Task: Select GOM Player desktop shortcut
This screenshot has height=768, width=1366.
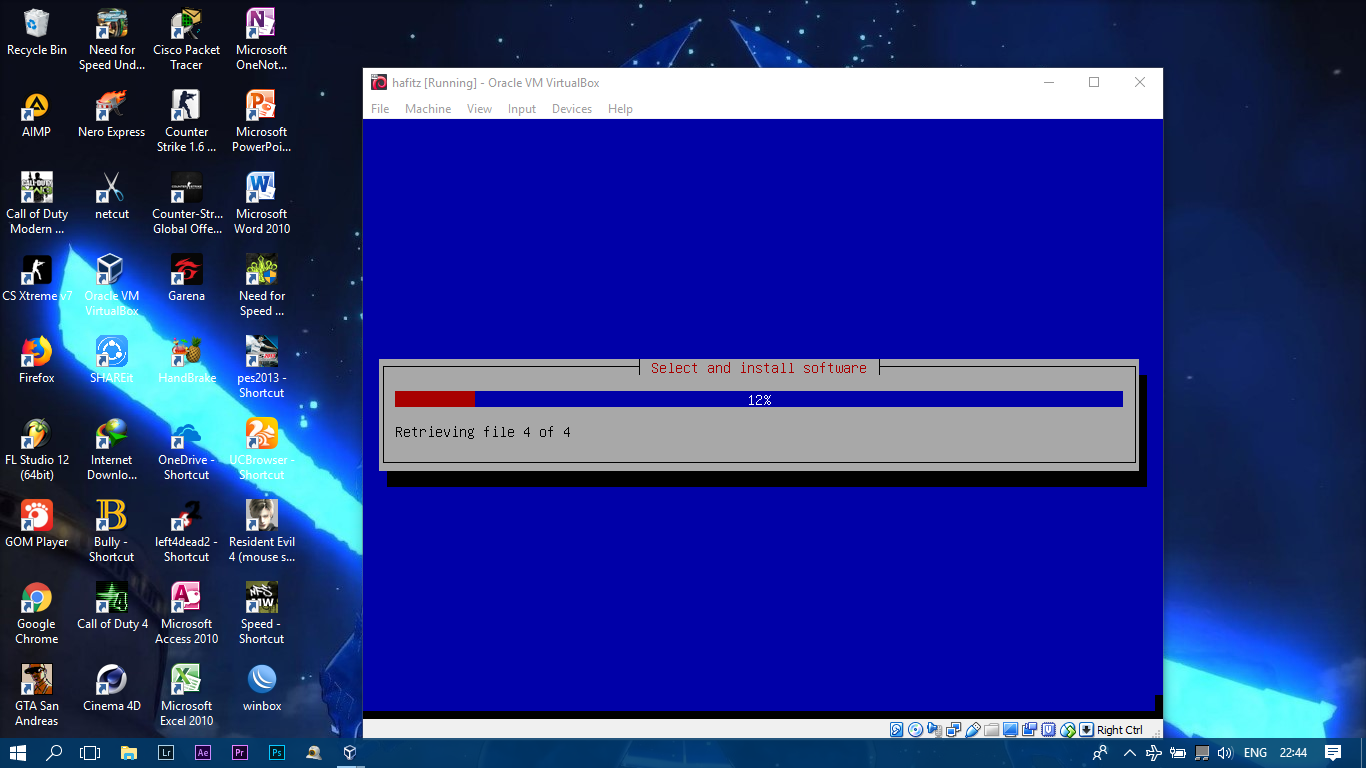Action: [37, 525]
